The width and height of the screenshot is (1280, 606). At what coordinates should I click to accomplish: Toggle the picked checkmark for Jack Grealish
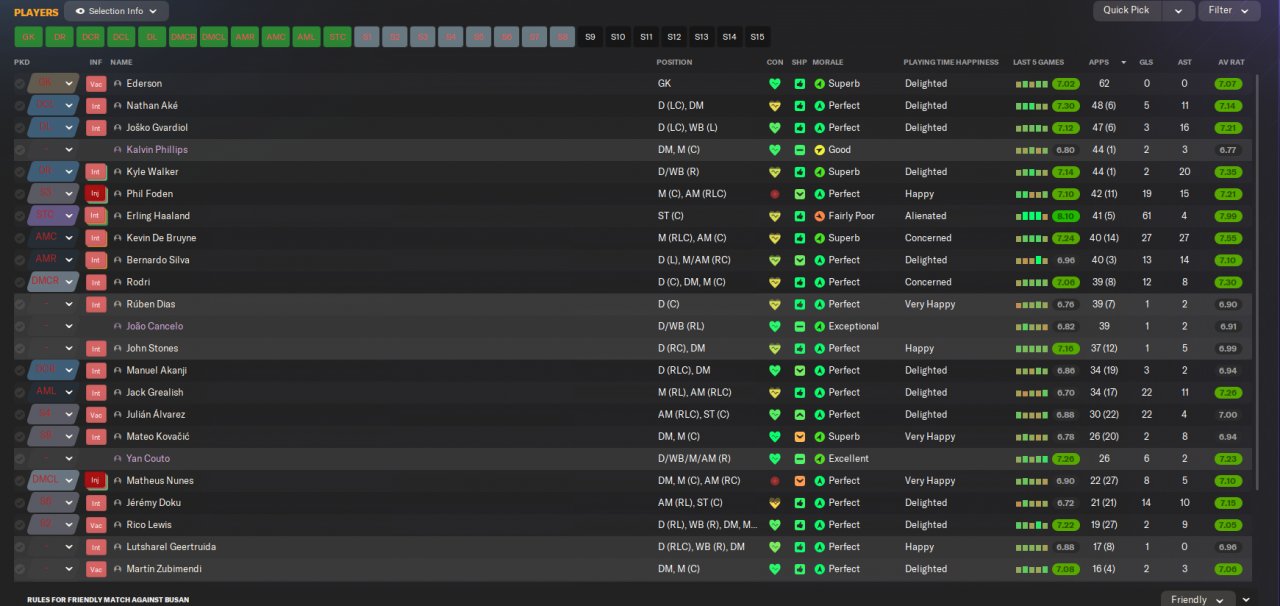click(20, 393)
